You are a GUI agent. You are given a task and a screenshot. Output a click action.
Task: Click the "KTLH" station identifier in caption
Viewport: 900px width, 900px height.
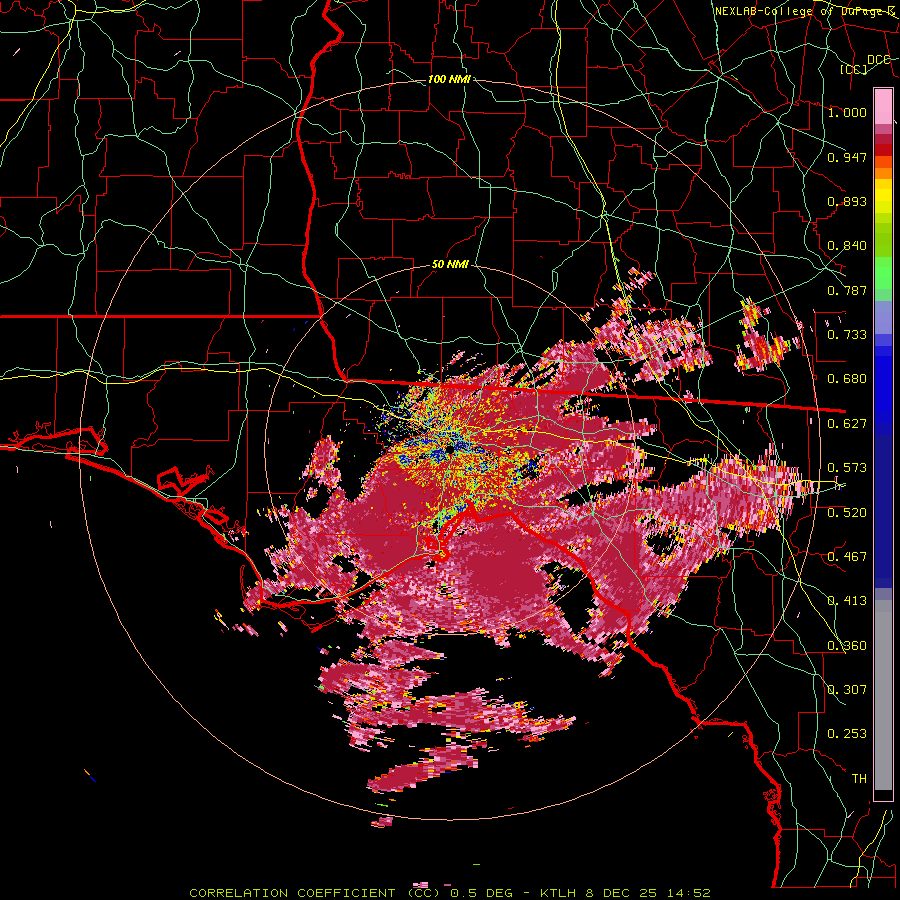pos(558,893)
